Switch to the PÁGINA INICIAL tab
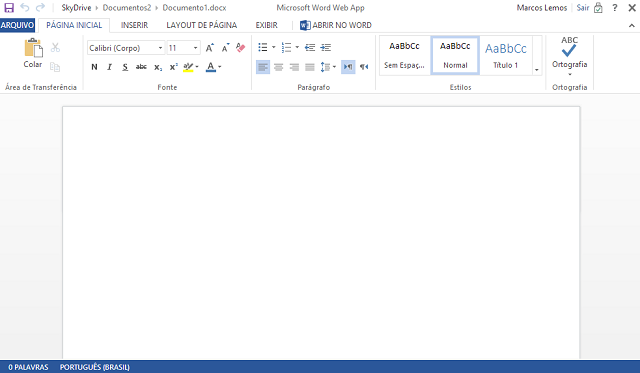 coord(74,25)
